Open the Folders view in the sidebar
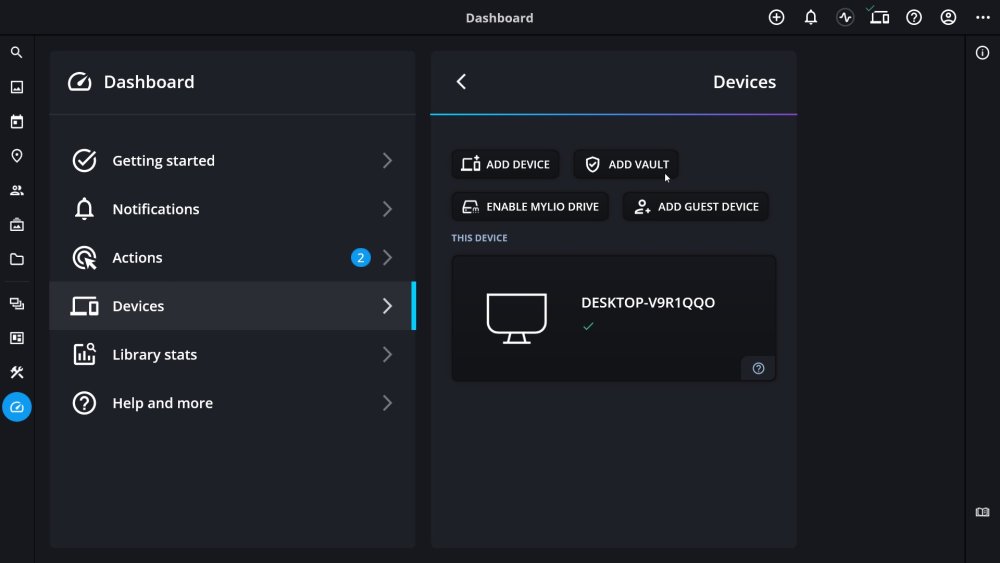The height and width of the screenshot is (563, 1000). tap(16, 259)
